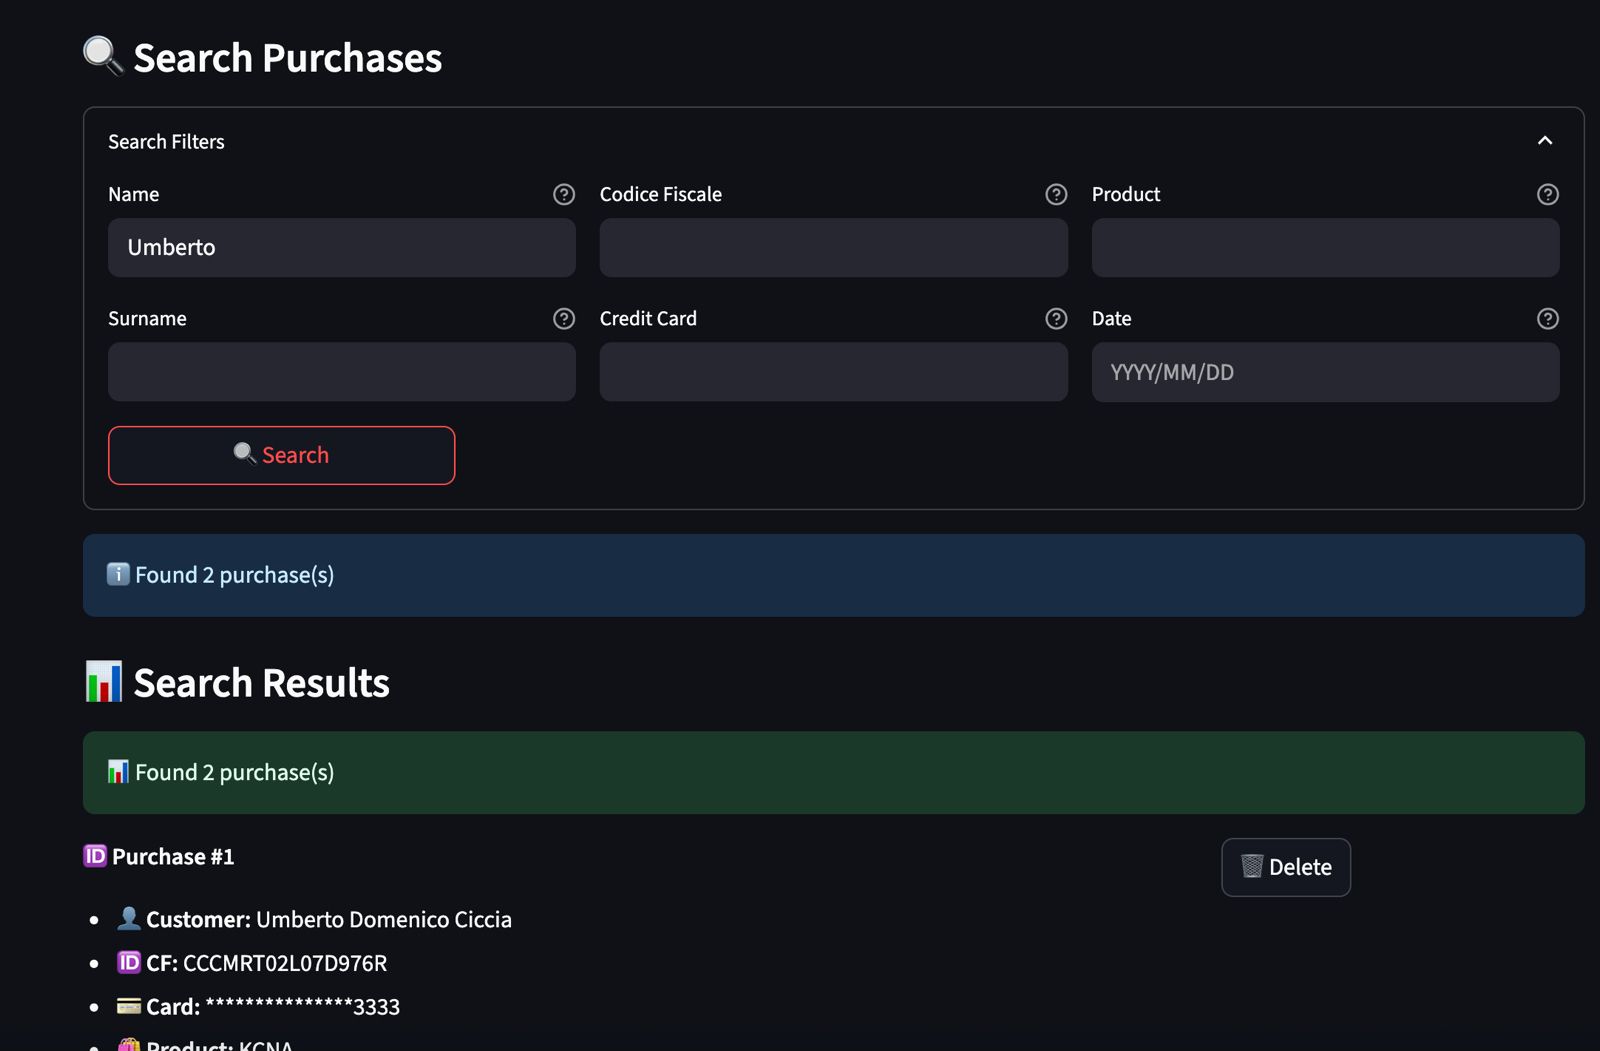
Task: Click the Credit Card help icon
Action: [1056, 318]
